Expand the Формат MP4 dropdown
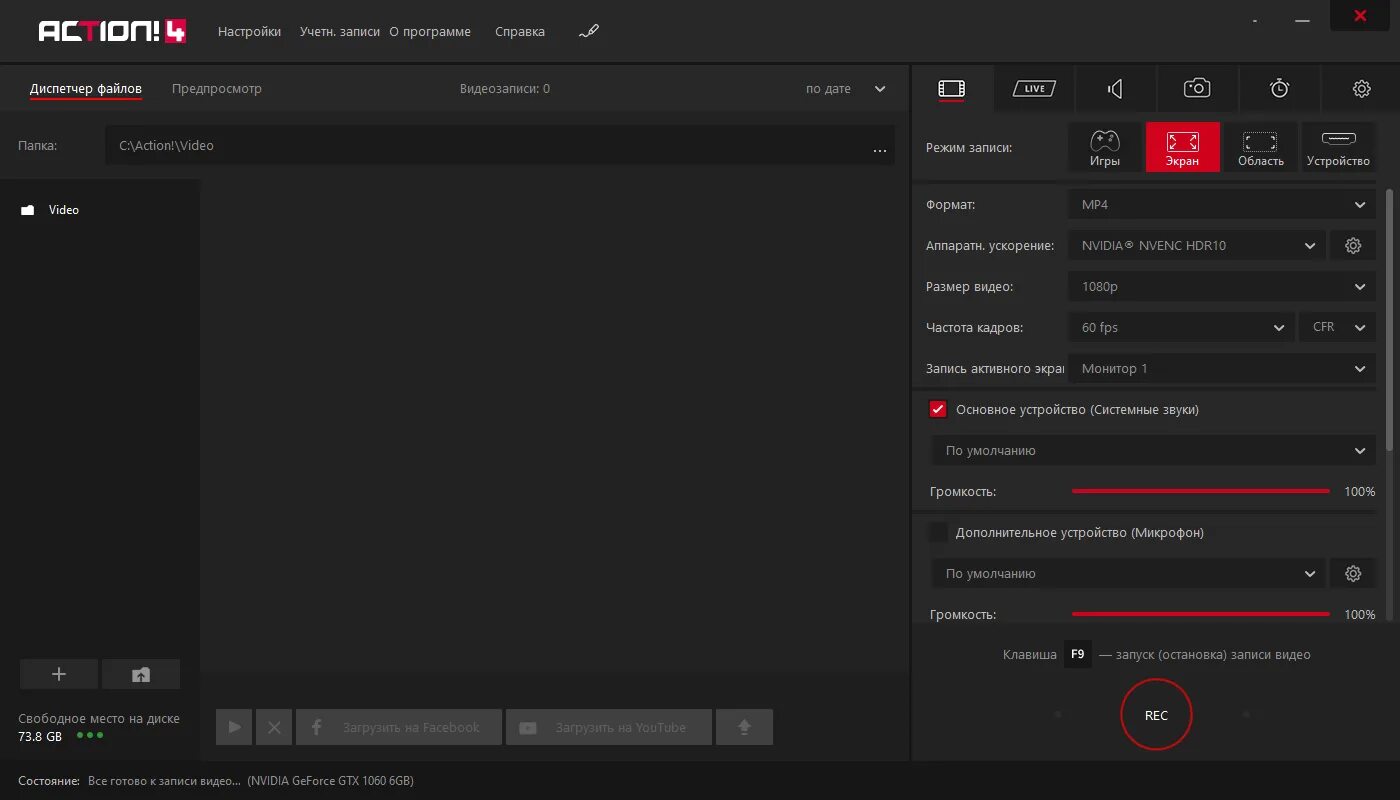 [1222, 204]
